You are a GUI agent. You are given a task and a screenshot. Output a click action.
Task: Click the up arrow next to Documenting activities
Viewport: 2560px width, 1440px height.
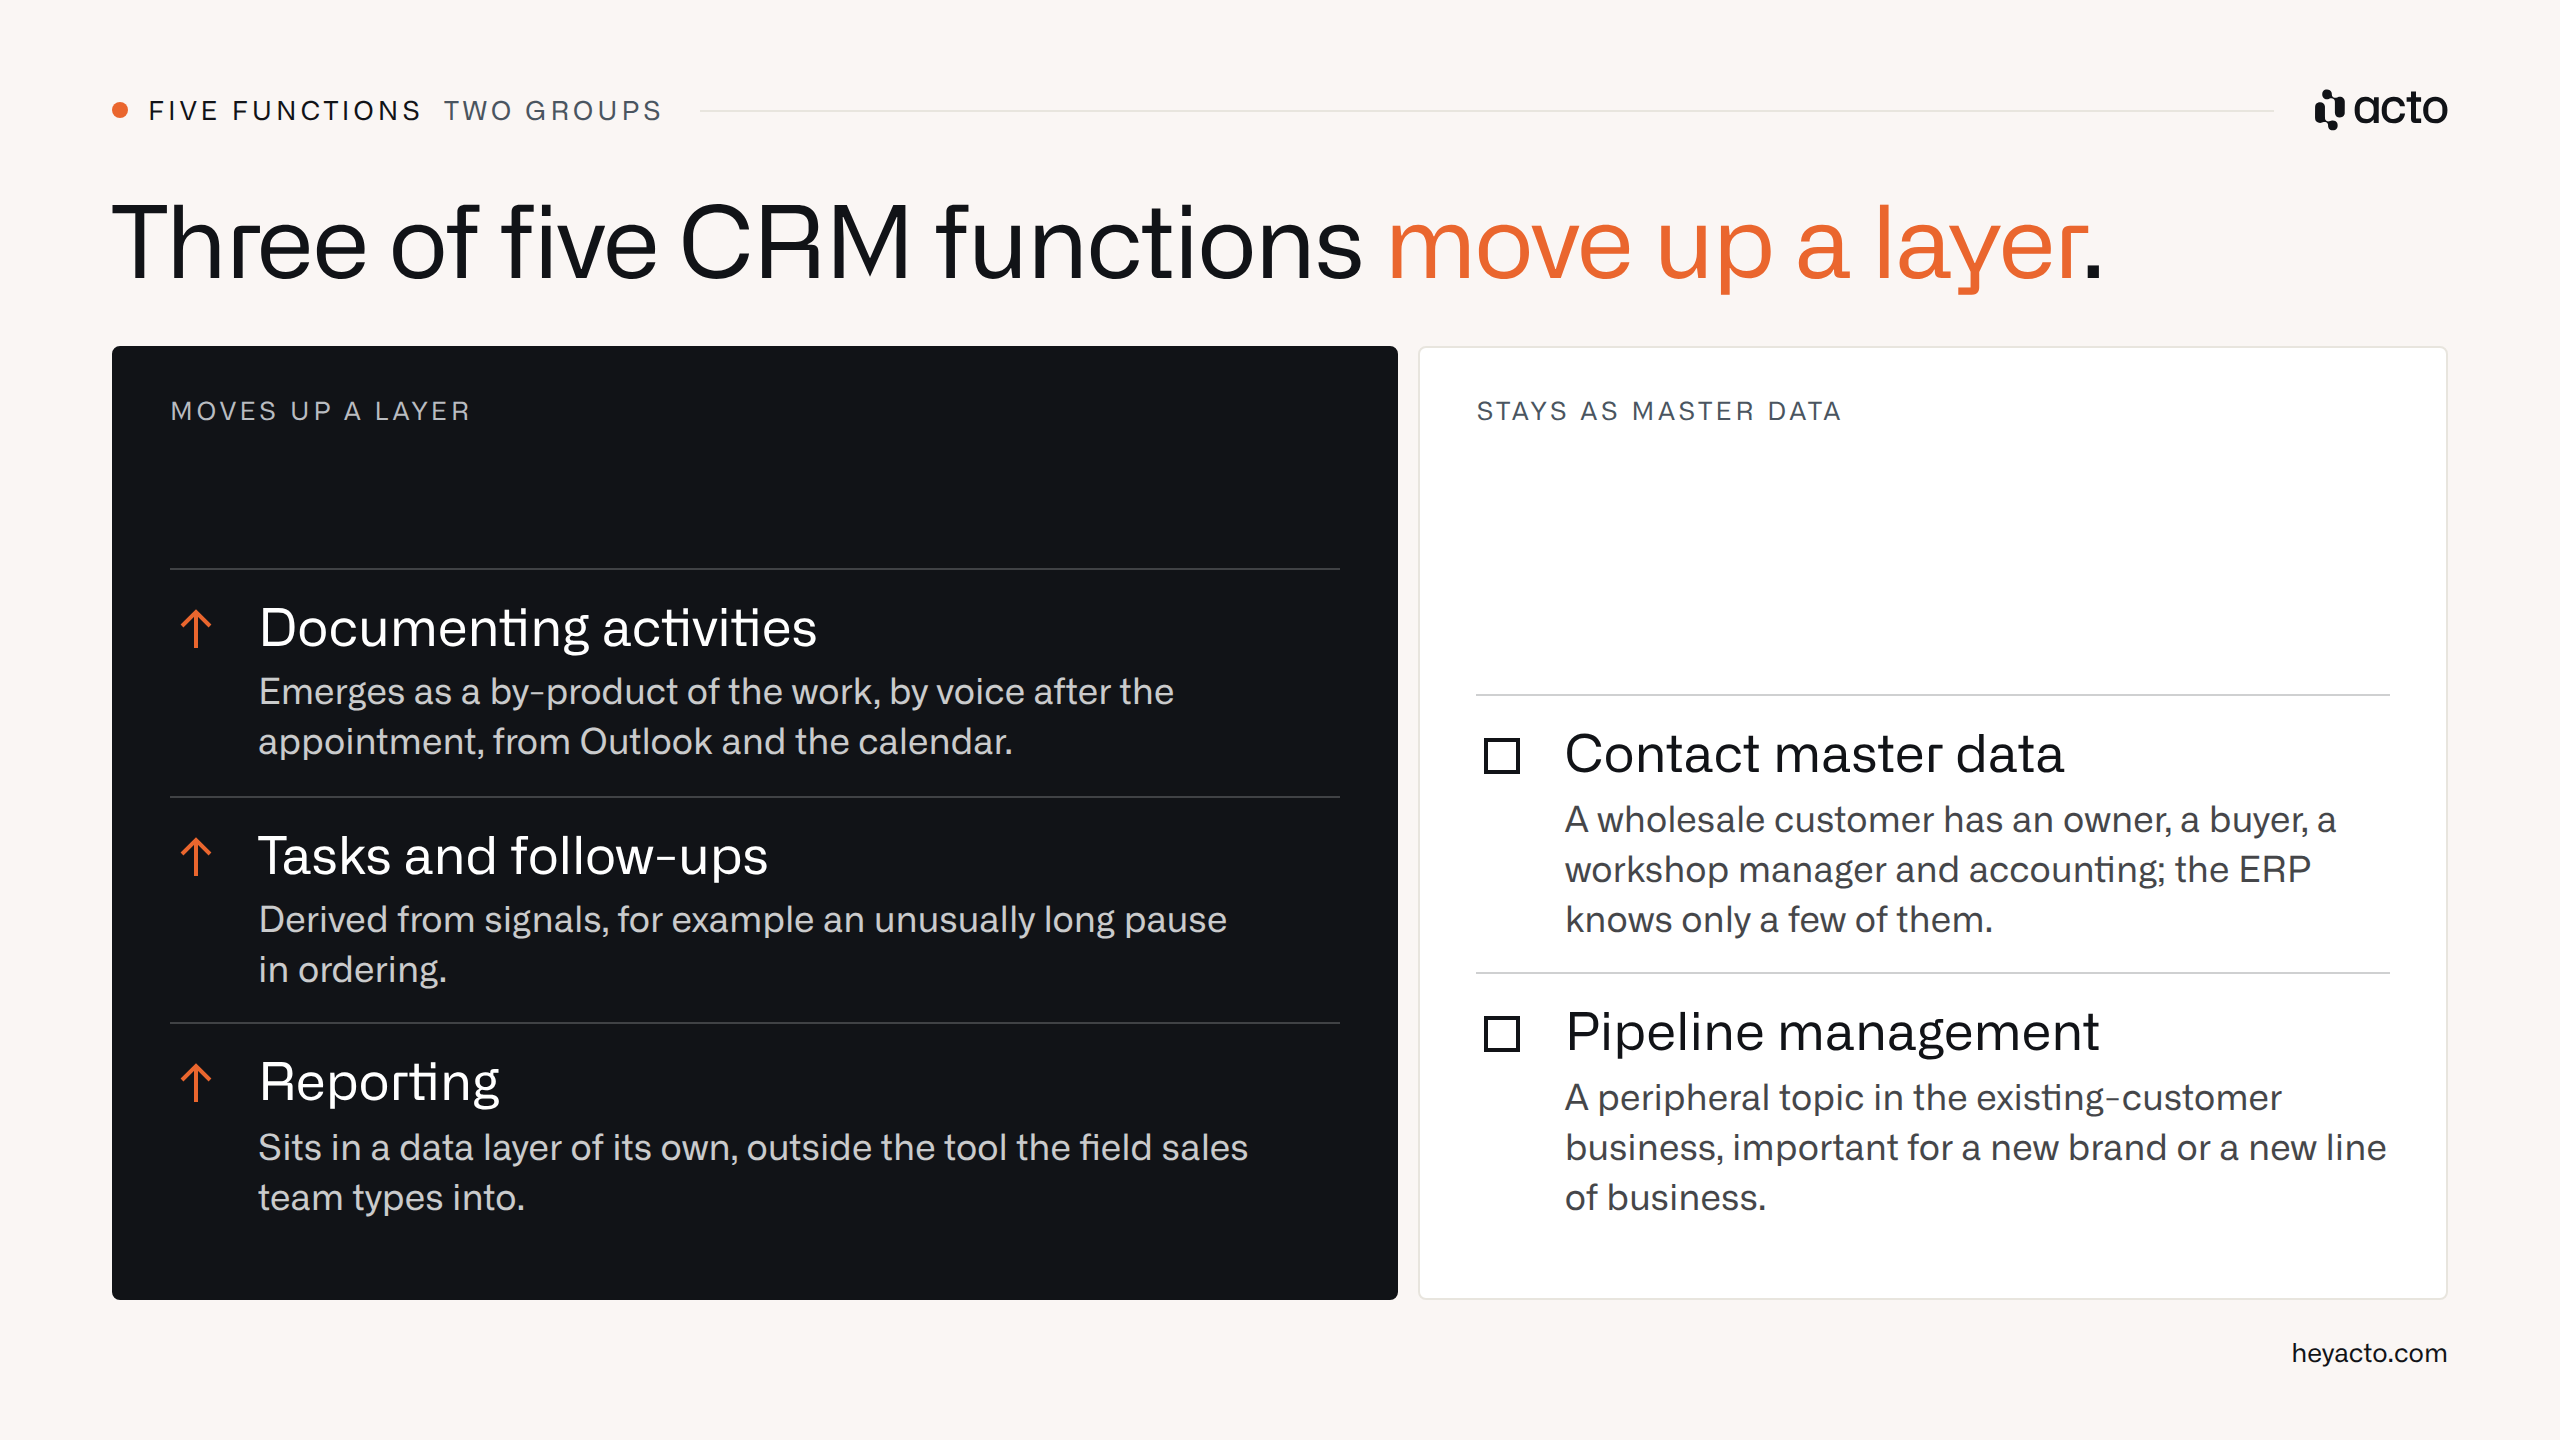pyautogui.click(x=196, y=629)
